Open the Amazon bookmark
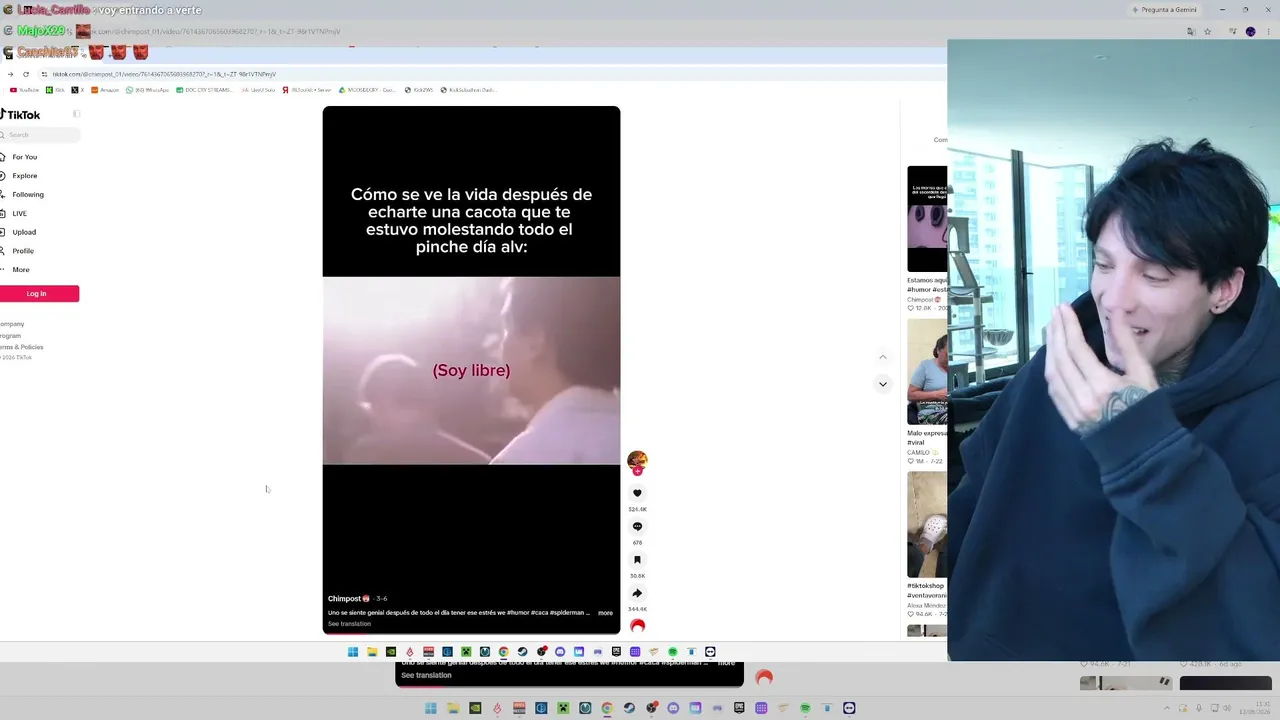The height and width of the screenshot is (720, 1280). [x=105, y=90]
